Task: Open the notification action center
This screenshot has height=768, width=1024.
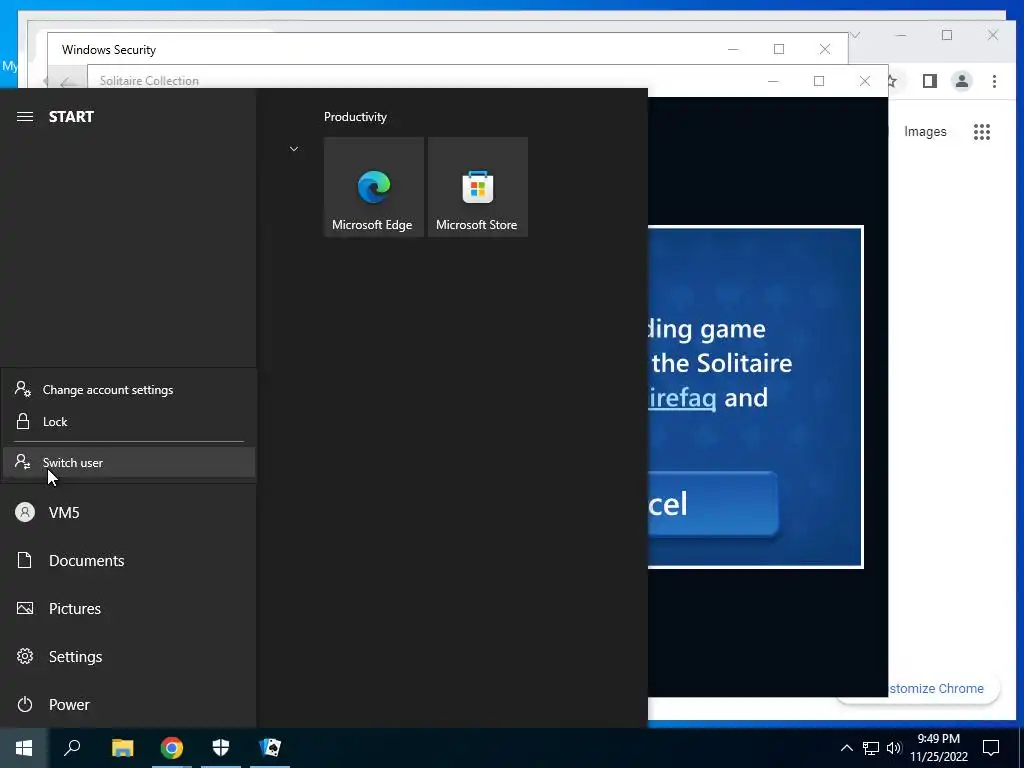Action: (991, 748)
